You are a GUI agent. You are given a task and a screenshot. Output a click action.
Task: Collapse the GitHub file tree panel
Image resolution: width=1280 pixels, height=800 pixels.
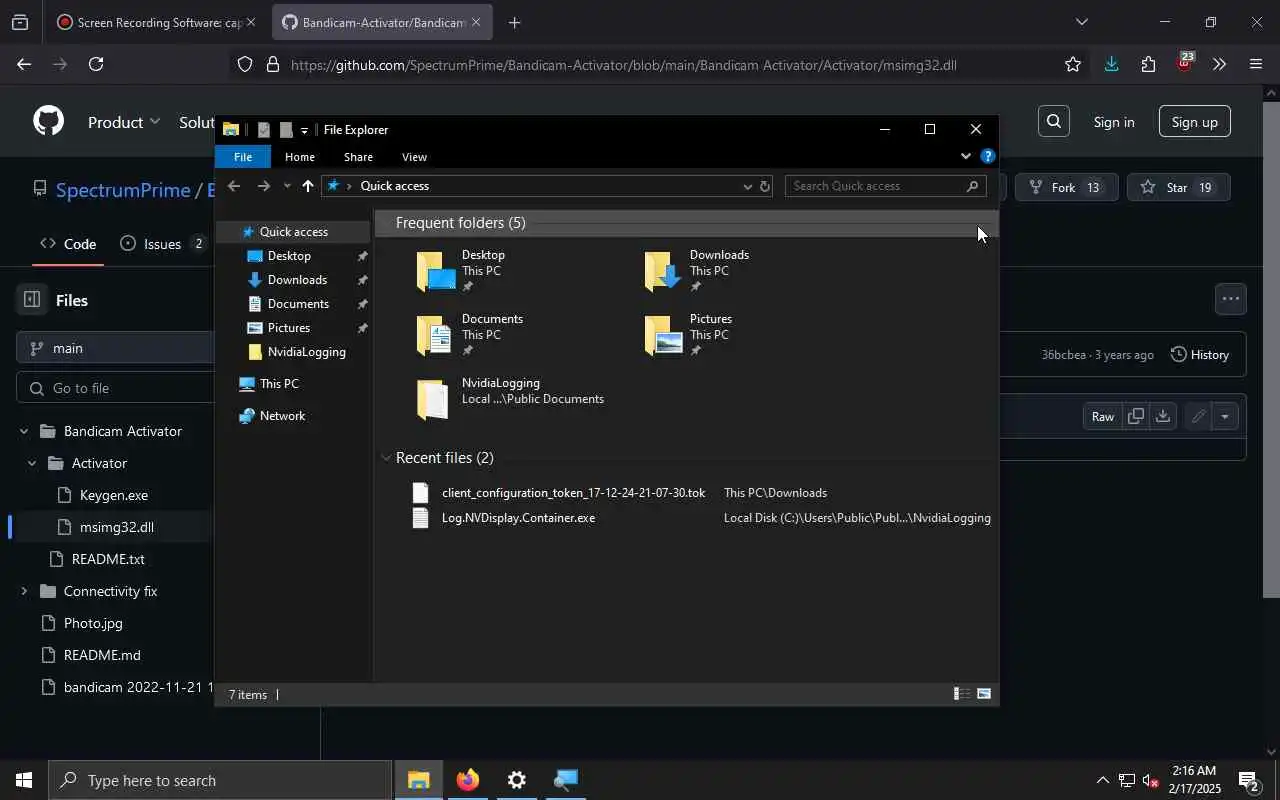click(x=31, y=299)
